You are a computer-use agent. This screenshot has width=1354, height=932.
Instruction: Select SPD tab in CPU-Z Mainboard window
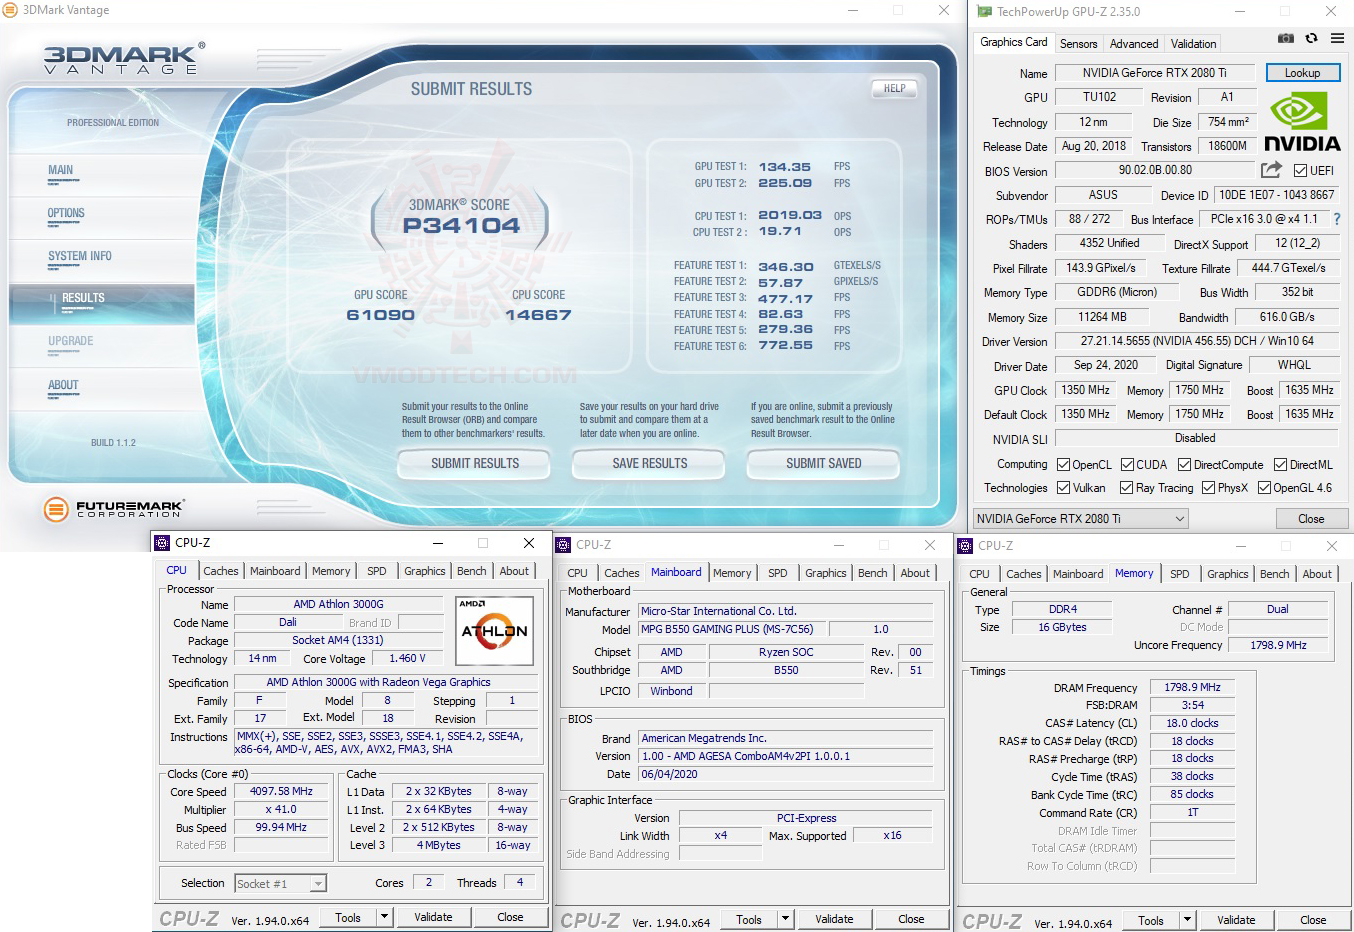point(778,573)
